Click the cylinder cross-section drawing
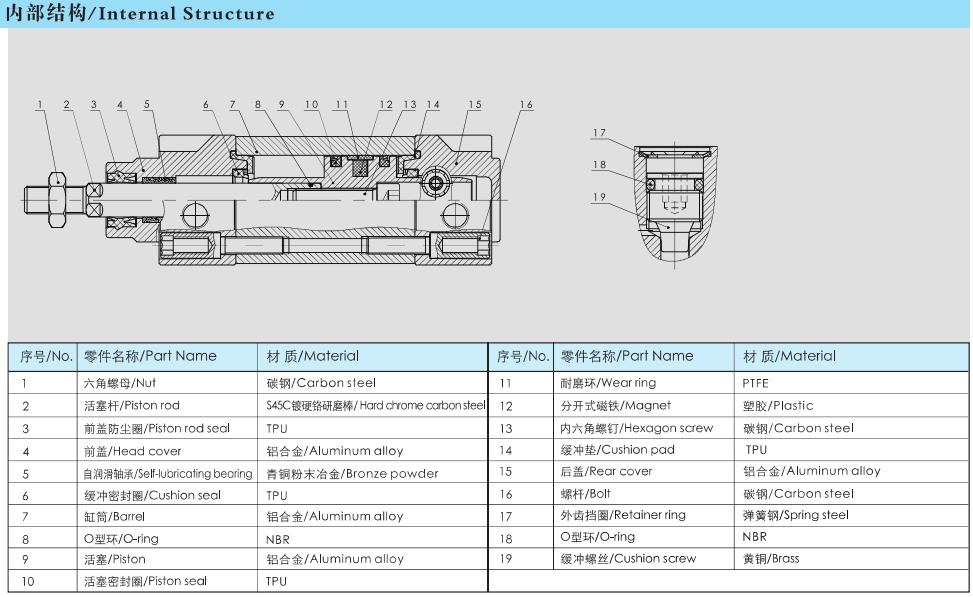This screenshot has width=973, height=597. coord(264,200)
